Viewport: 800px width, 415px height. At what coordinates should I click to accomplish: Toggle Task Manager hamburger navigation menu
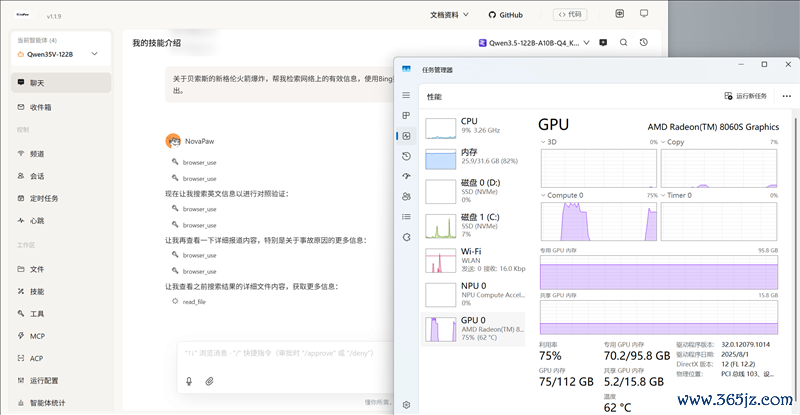click(406, 95)
